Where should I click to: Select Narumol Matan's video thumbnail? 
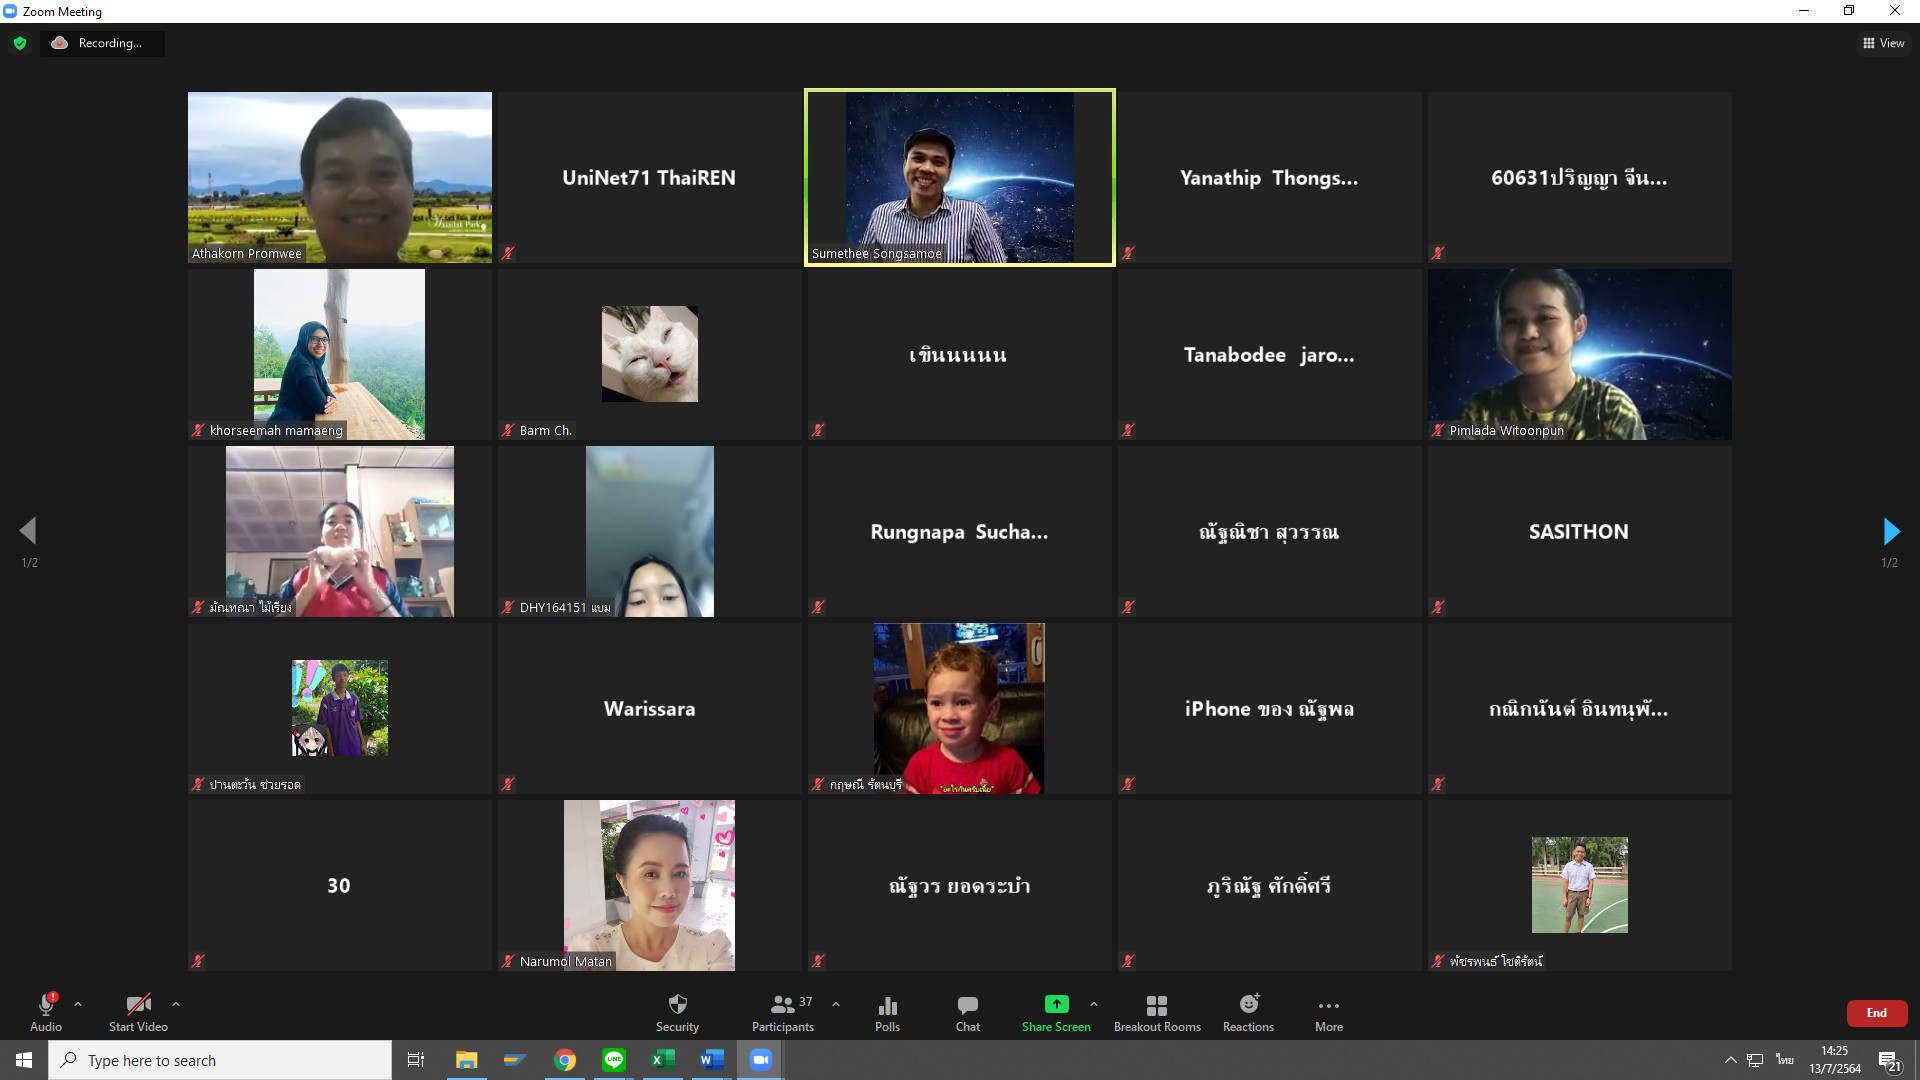click(649, 885)
